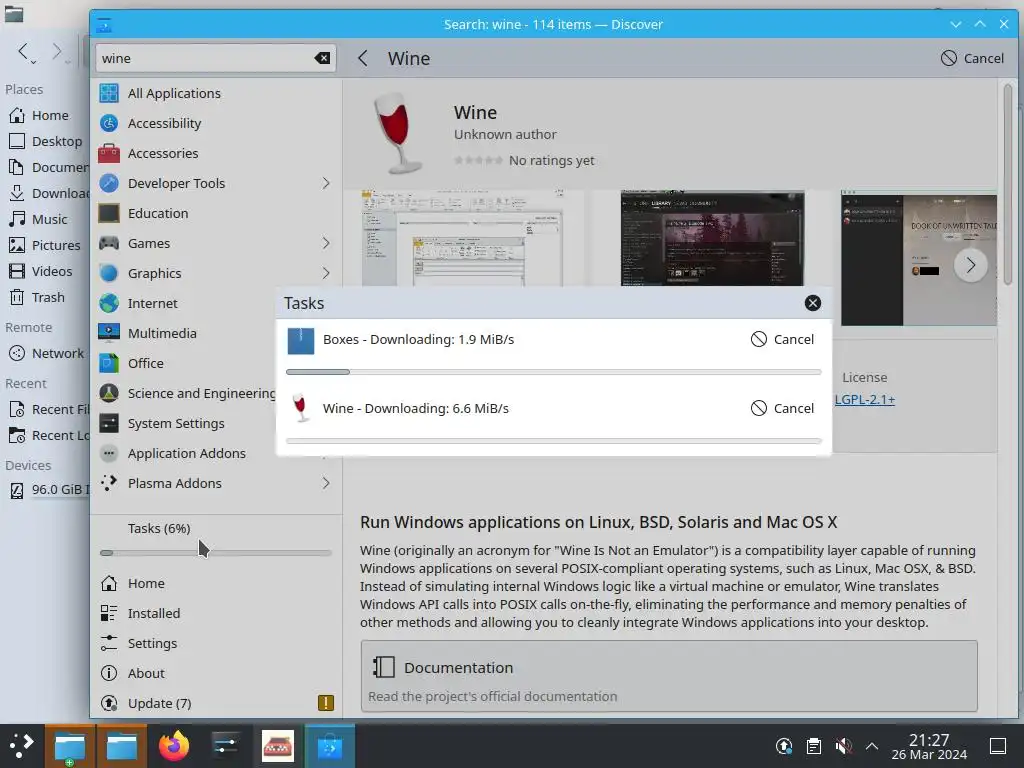Open the Internet category

[185, 304]
